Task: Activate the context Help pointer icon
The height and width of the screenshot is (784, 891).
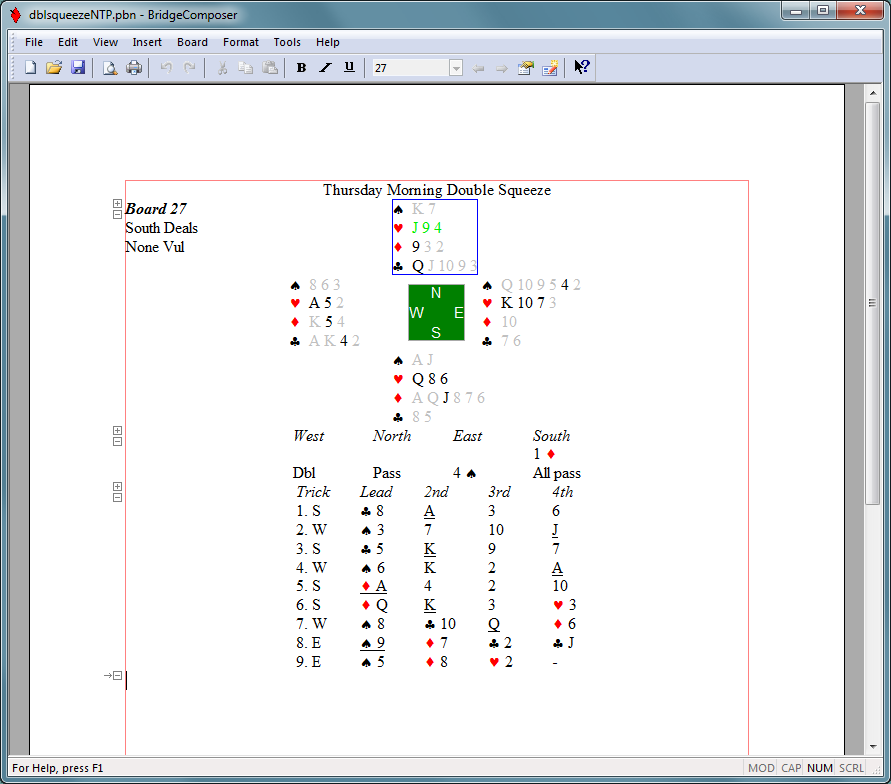Action: pyautogui.click(x=581, y=68)
